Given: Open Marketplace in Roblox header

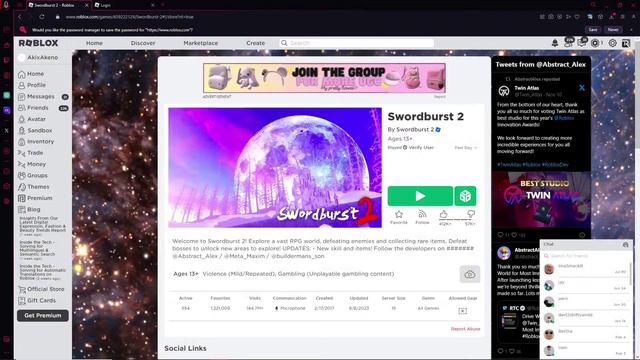Looking at the screenshot, I should coord(200,43).
